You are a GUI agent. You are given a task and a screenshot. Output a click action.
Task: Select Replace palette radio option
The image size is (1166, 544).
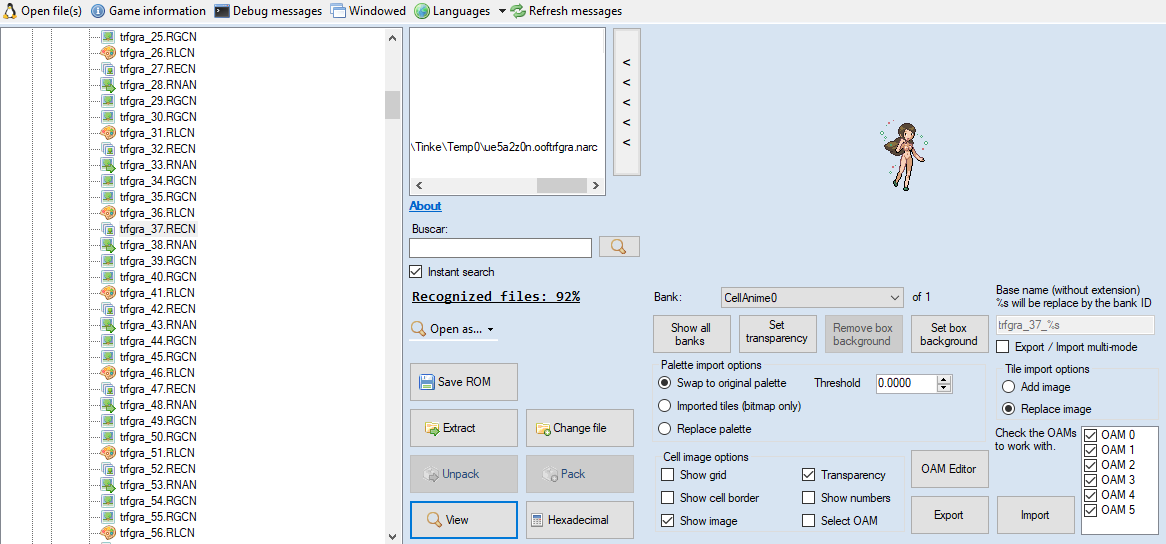[x=665, y=428]
